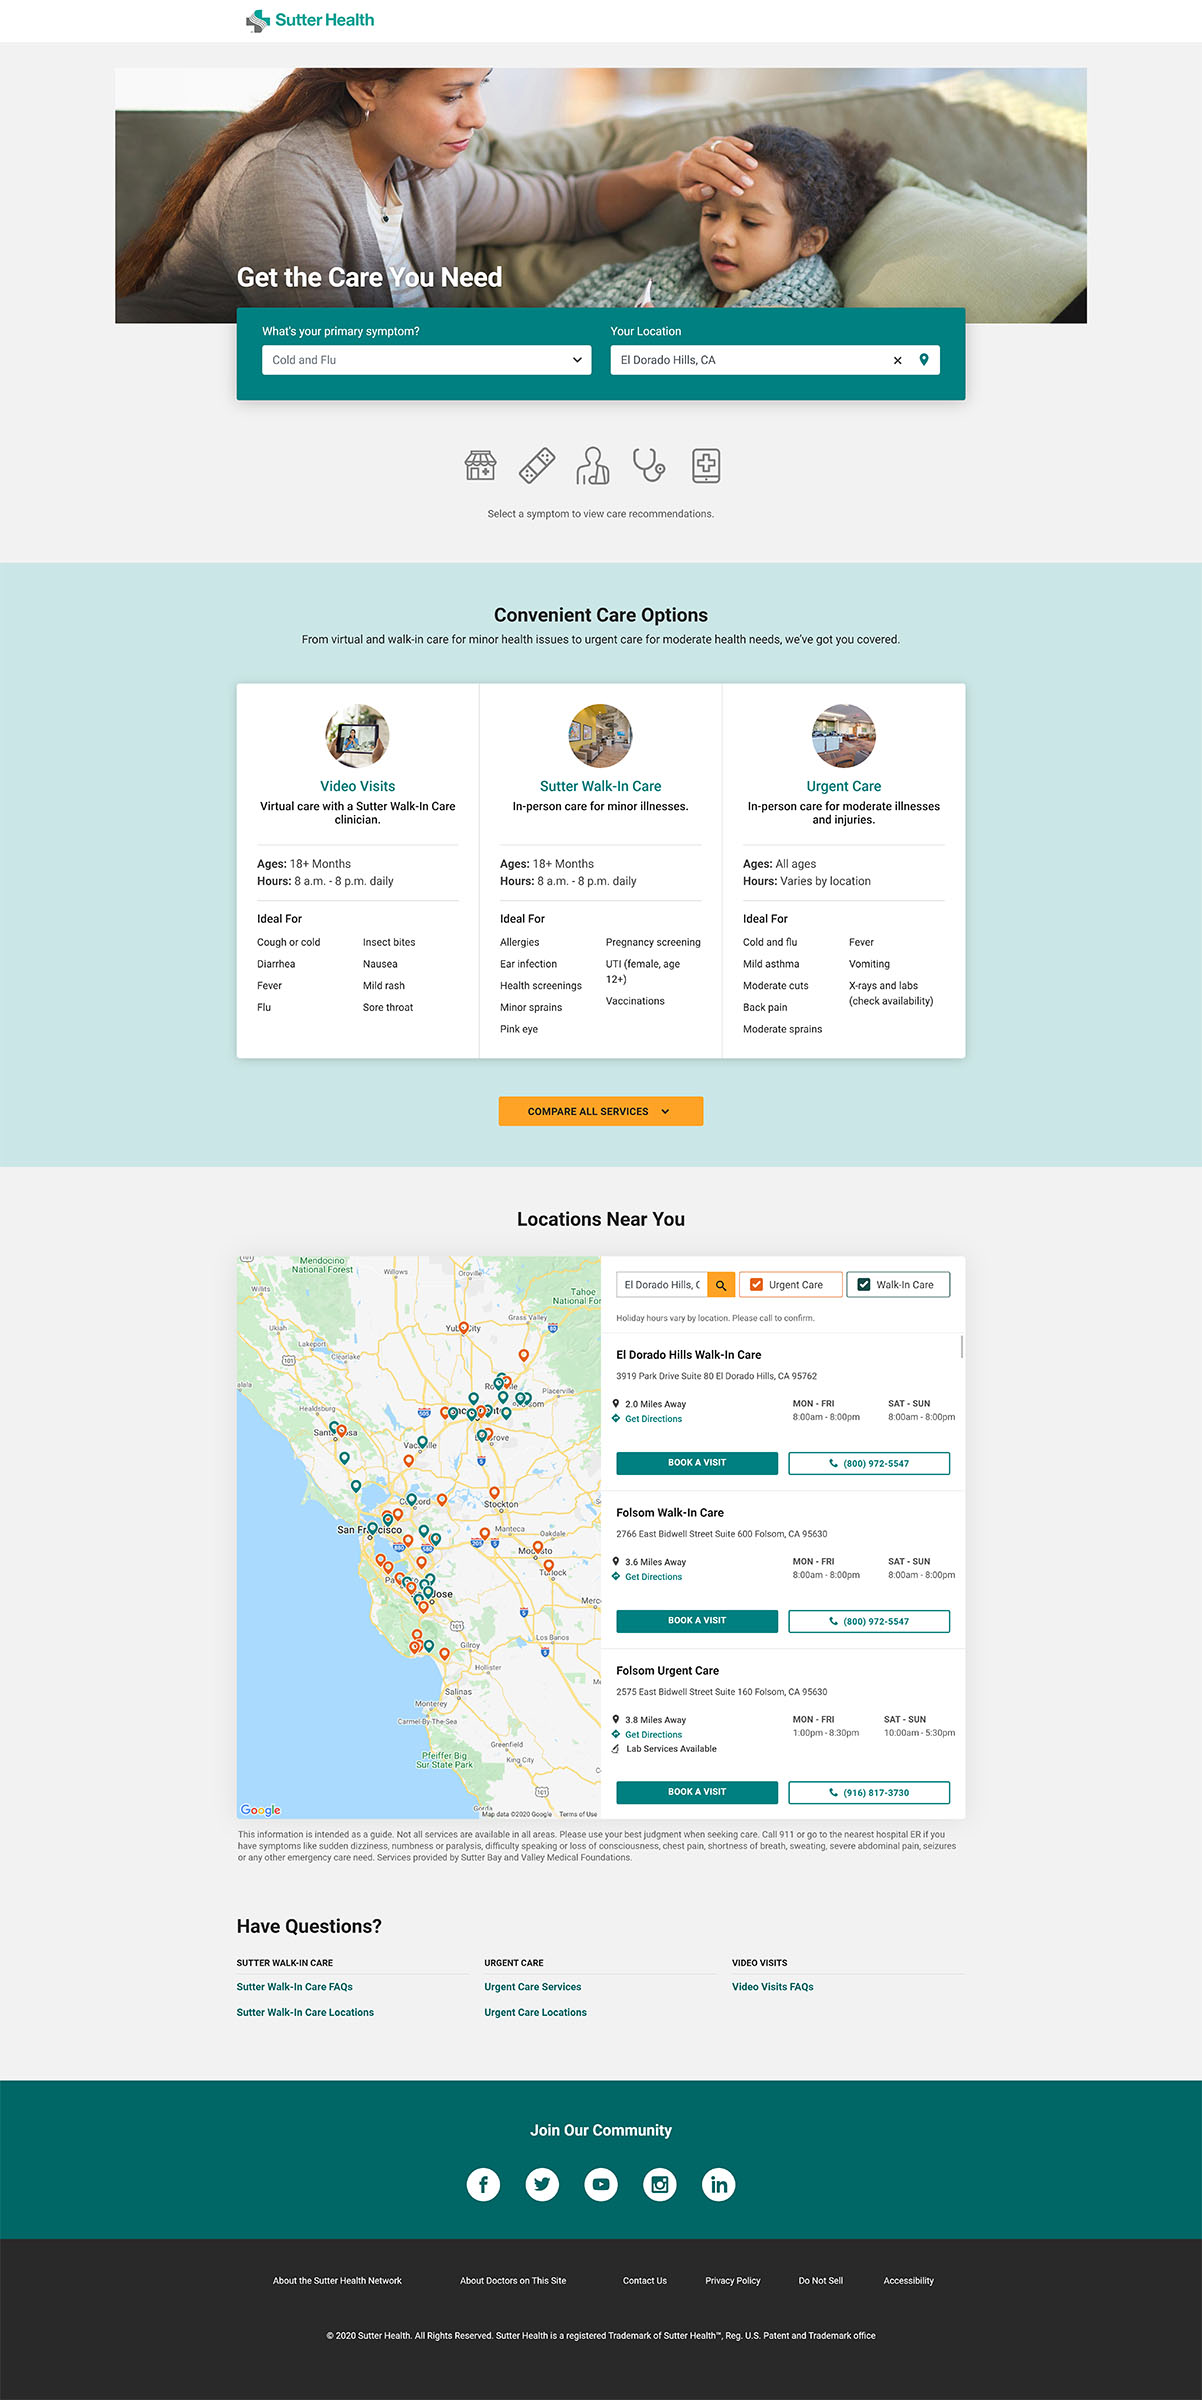
Task: Get directions to Folsom Walk-In Care
Action: pos(653,1577)
